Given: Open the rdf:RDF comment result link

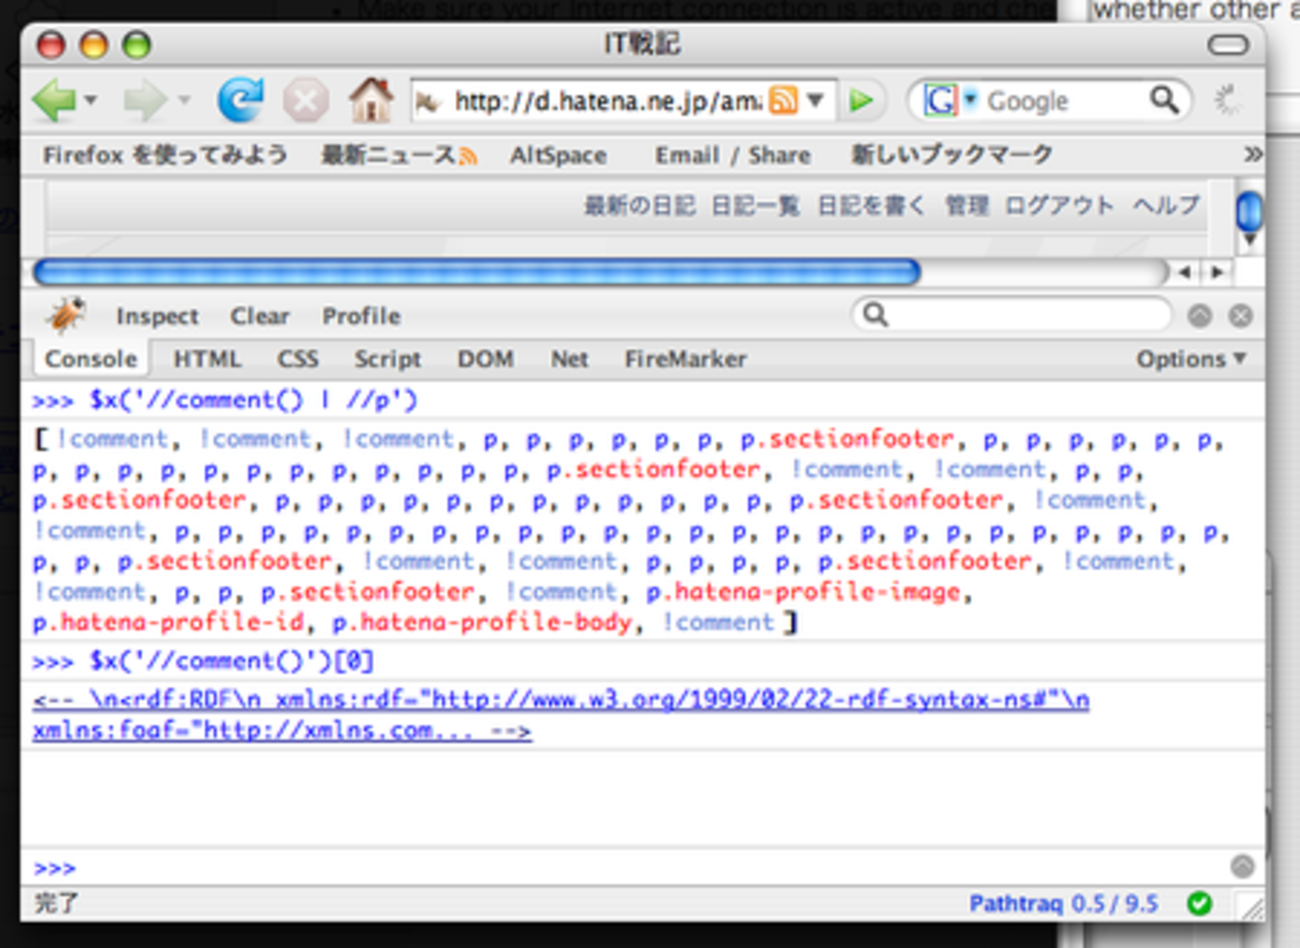Looking at the screenshot, I should [560, 715].
